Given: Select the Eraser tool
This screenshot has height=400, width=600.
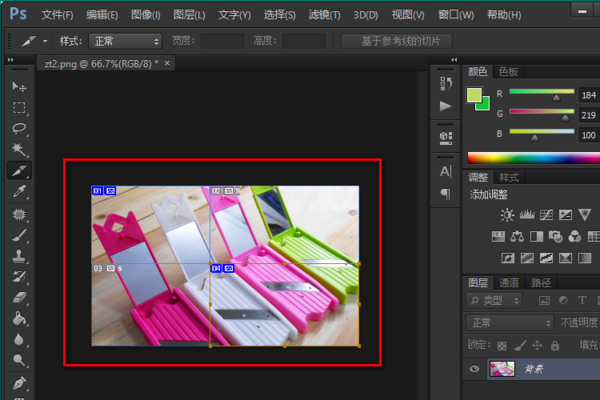Looking at the screenshot, I should (x=19, y=297).
